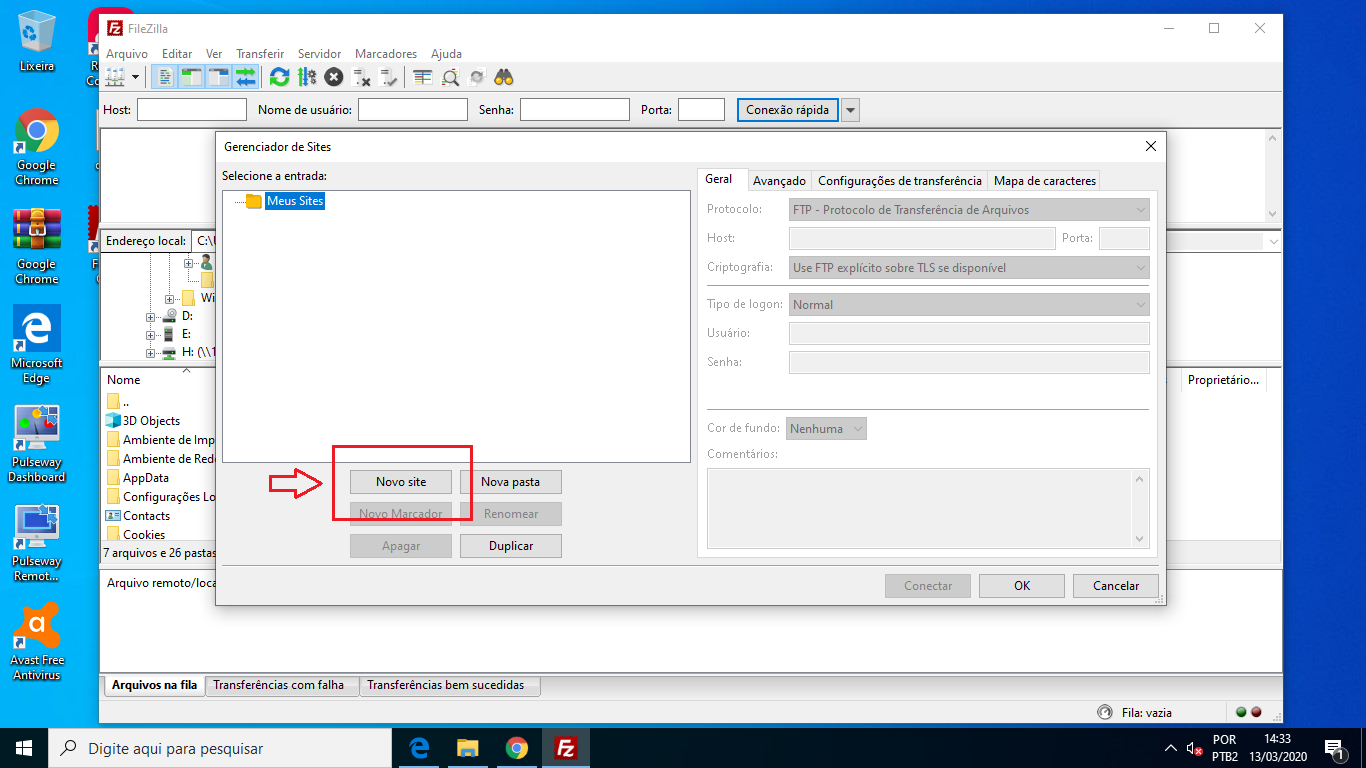Click the Conexão rápida button

click(x=787, y=110)
